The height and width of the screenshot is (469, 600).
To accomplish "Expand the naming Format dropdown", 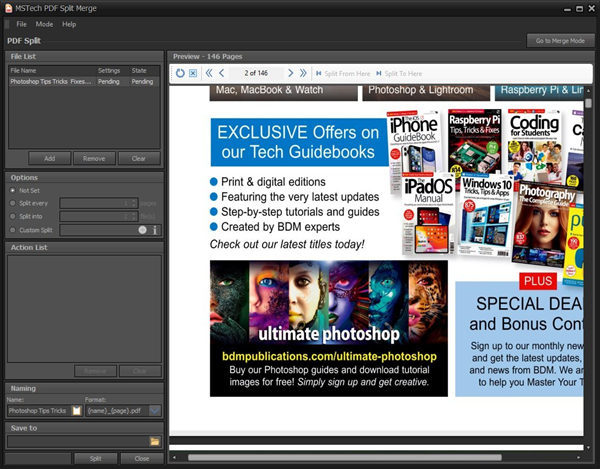I will (x=155, y=410).
